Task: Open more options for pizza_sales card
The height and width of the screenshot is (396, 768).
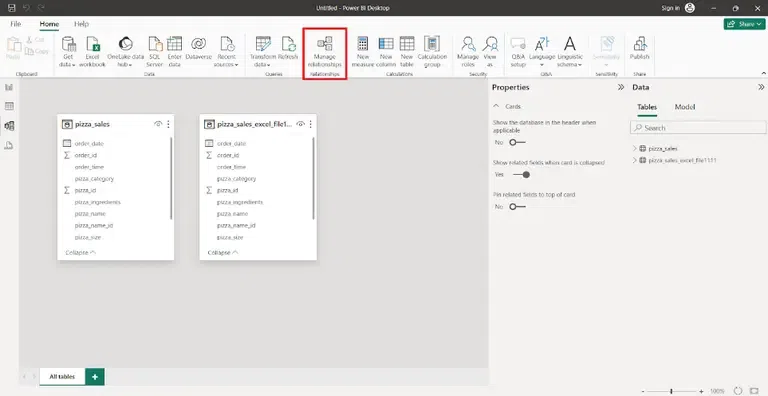Action: (168, 124)
